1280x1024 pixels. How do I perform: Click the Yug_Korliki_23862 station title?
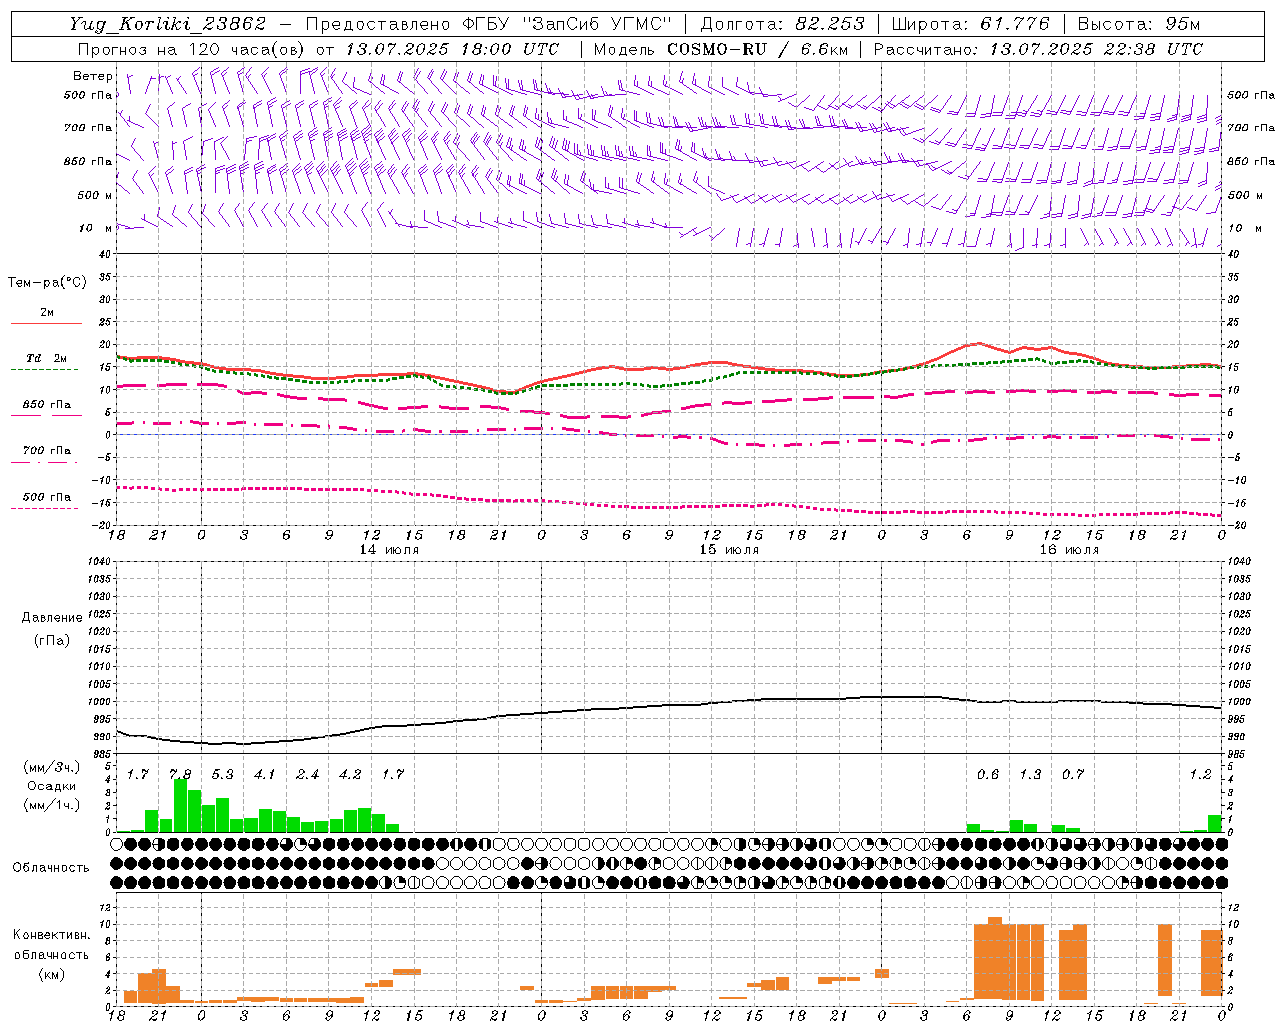click(x=168, y=24)
